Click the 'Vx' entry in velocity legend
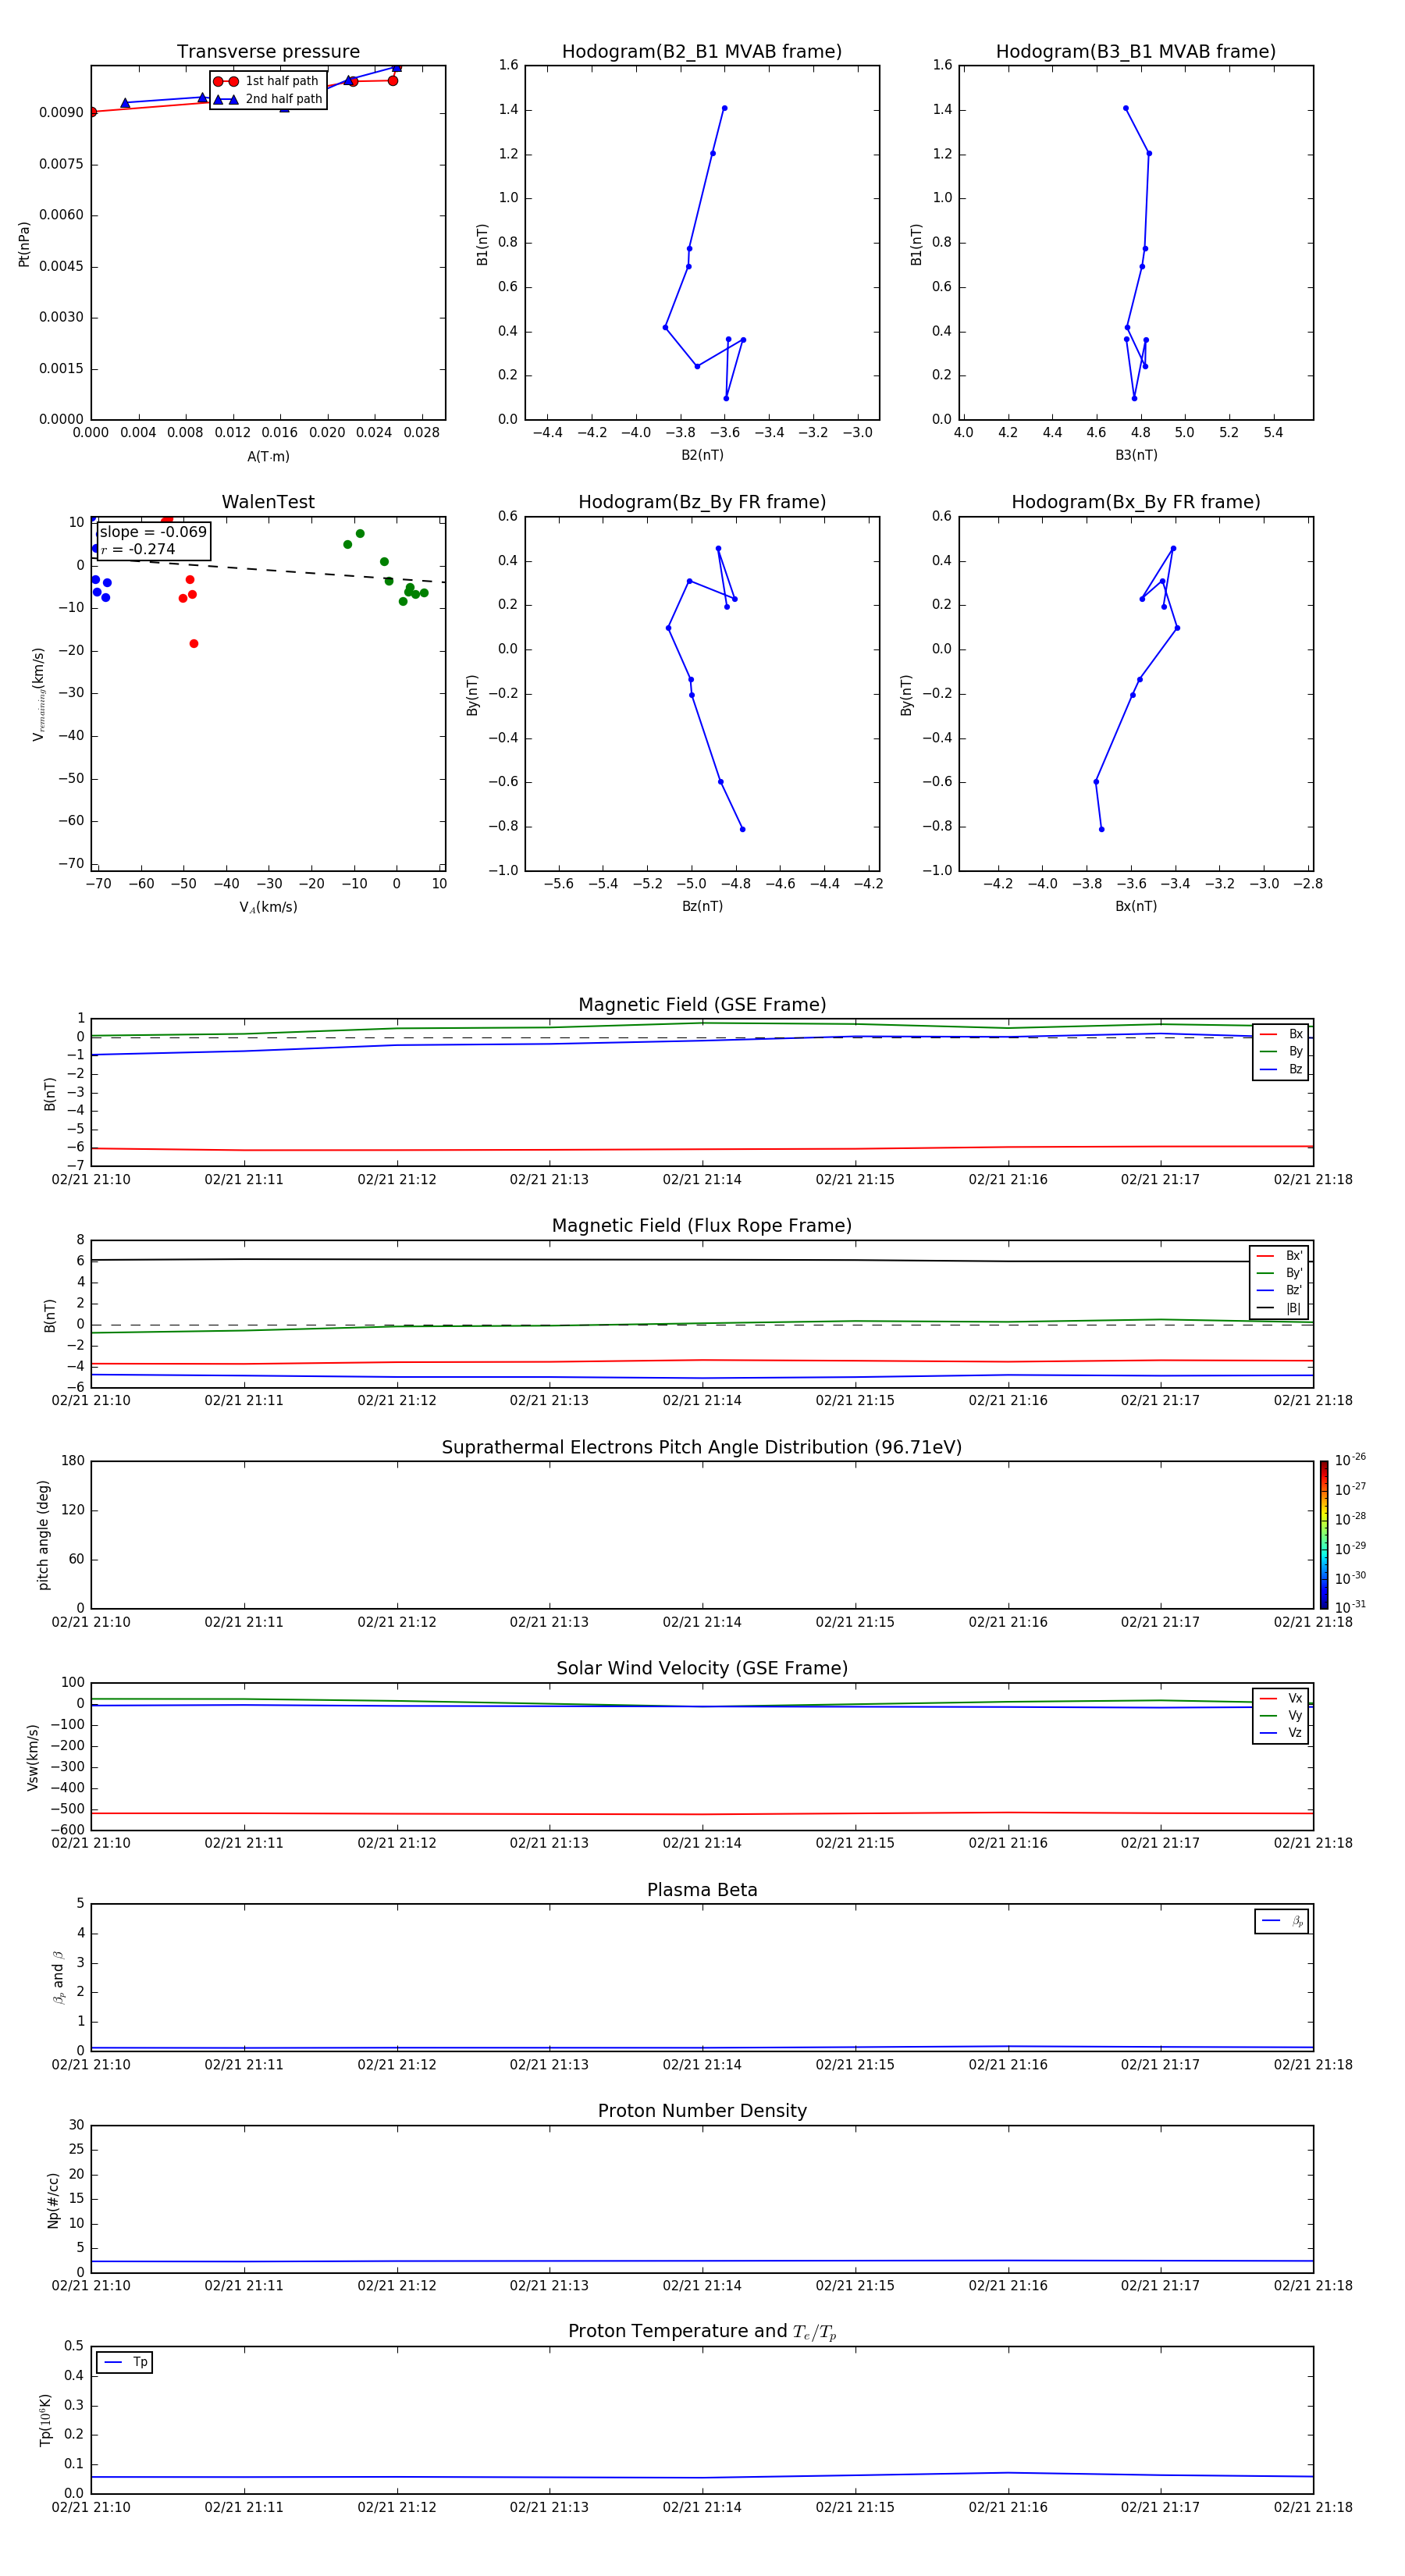The width and height of the screenshot is (1405, 2576). (1281, 1698)
